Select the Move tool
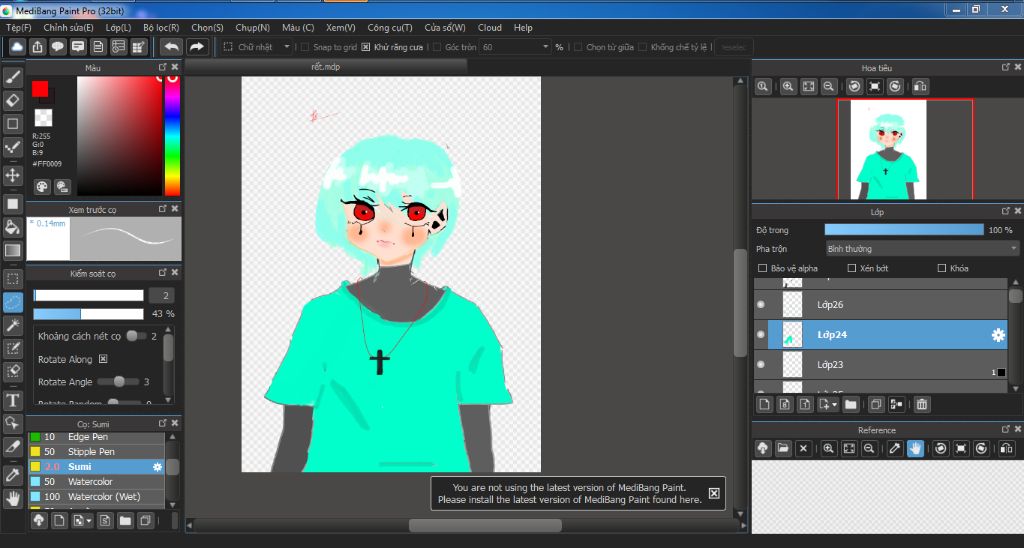Image resolution: width=1024 pixels, height=548 pixels. 12,175
